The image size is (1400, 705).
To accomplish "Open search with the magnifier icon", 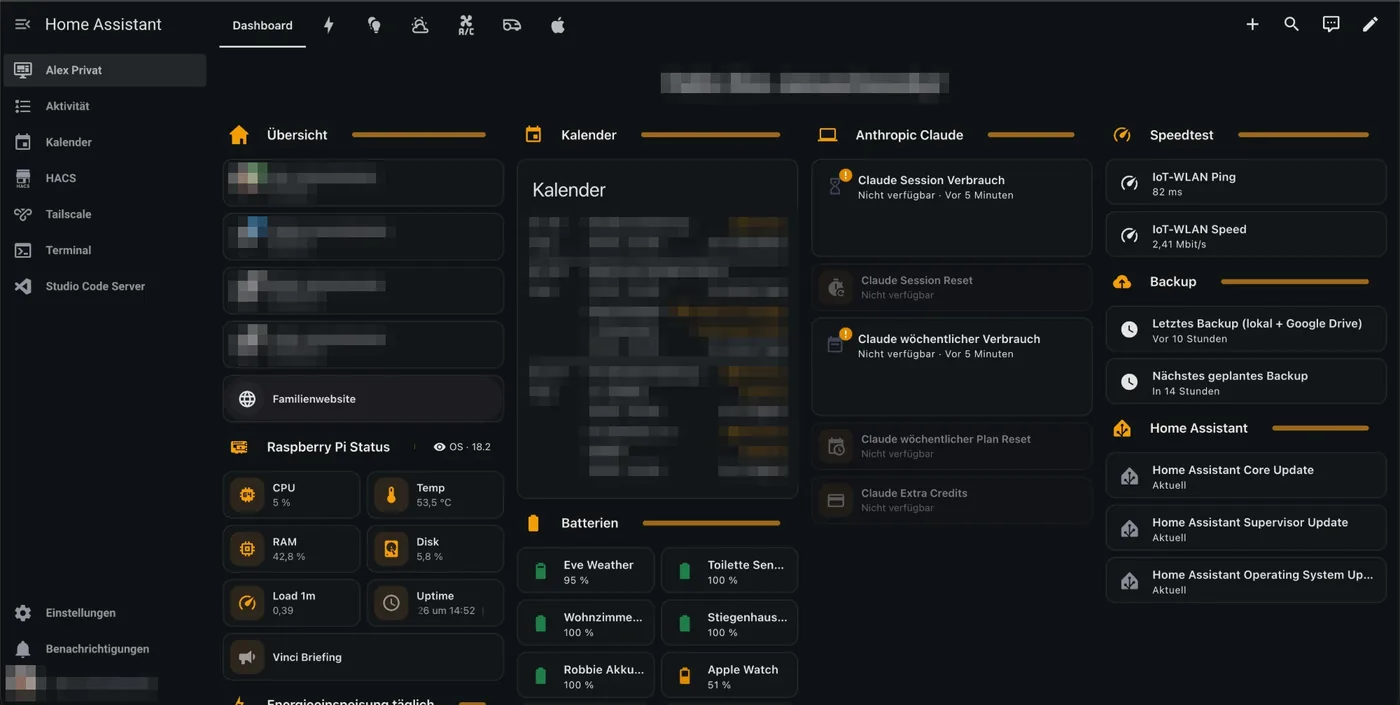I will [x=1291, y=24].
